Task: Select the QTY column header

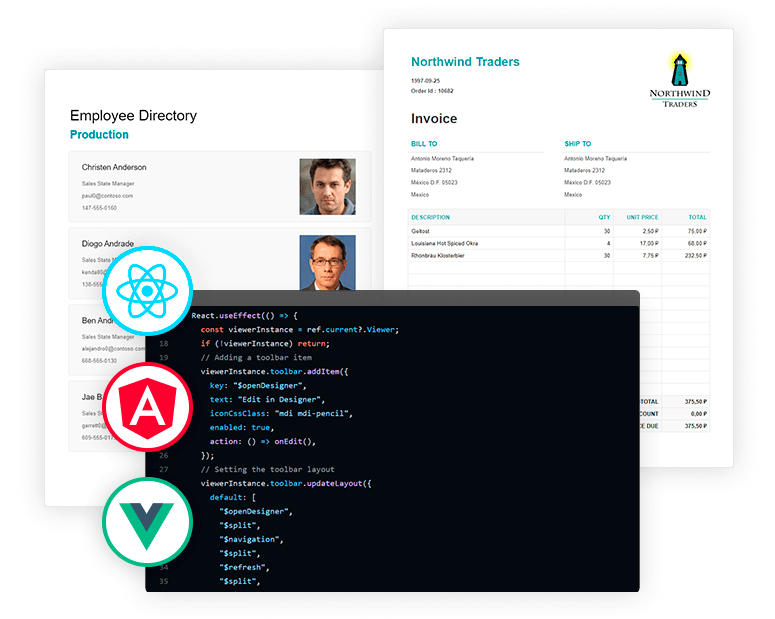Action: (x=604, y=217)
